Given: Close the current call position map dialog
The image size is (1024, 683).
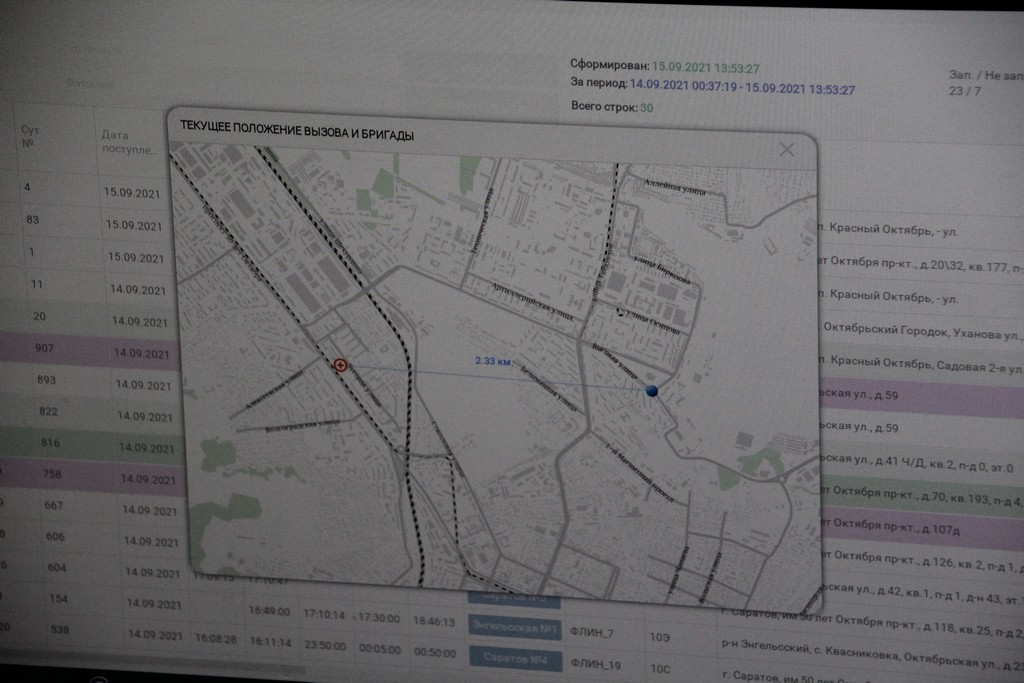Looking at the screenshot, I should pos(786,150).
